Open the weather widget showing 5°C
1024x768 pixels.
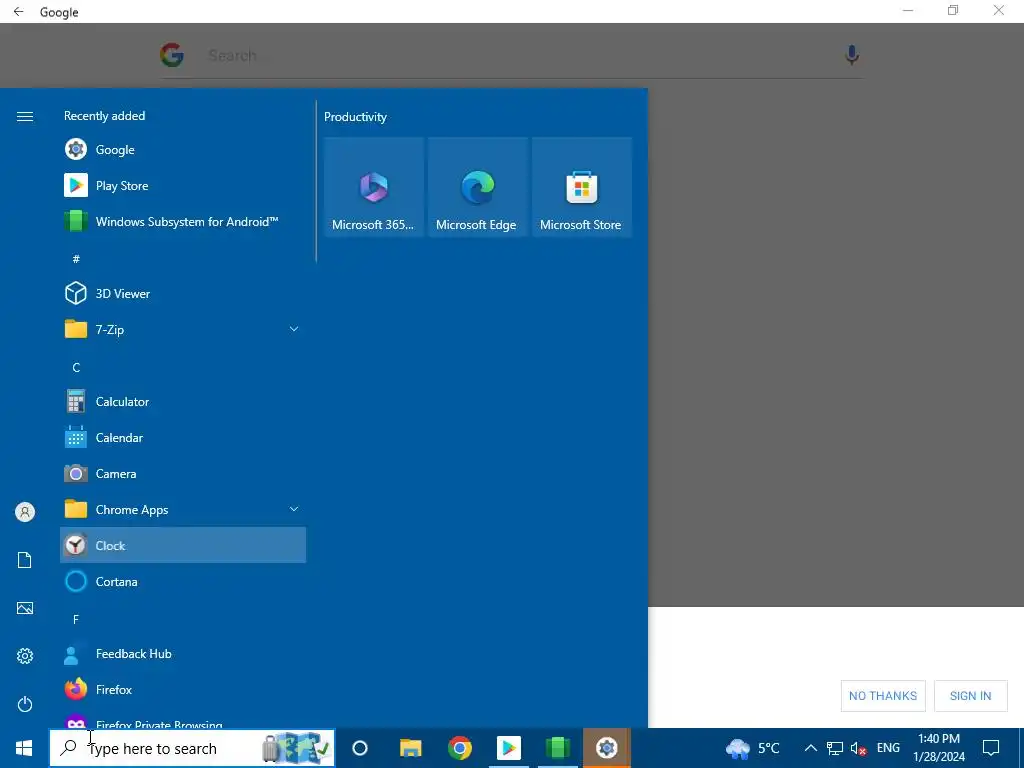pyautogui.click(x=753, y=748)
